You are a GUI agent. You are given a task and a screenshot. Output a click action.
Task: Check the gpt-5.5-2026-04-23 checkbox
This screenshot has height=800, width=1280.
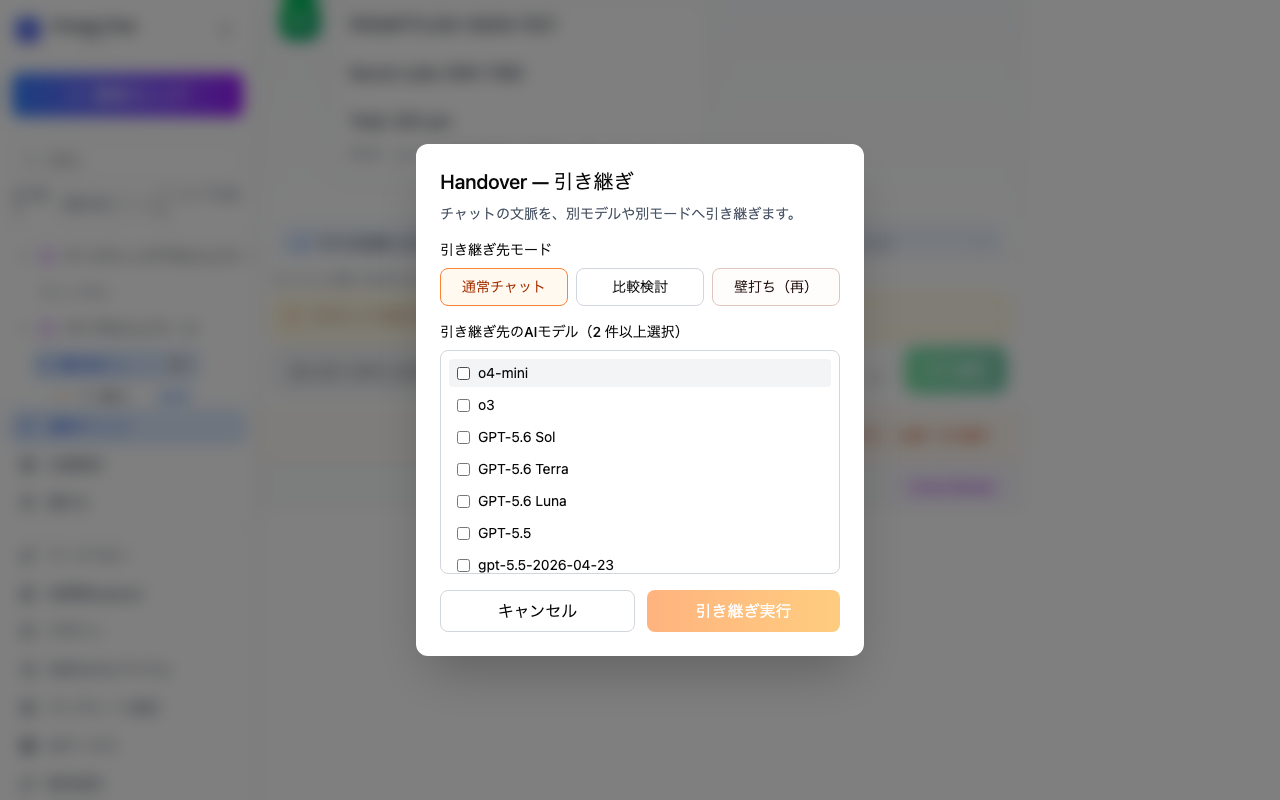tap(463, 565)
